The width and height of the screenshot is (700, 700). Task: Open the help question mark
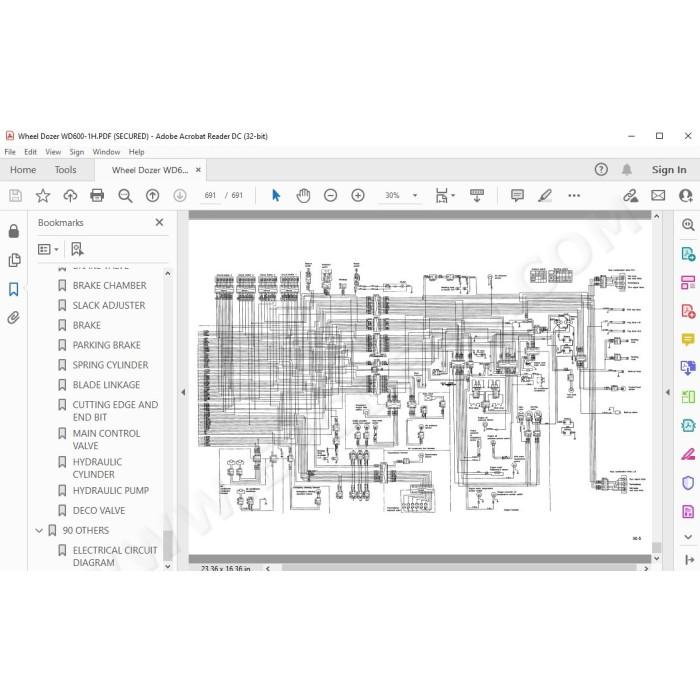[x=601, y=170]
